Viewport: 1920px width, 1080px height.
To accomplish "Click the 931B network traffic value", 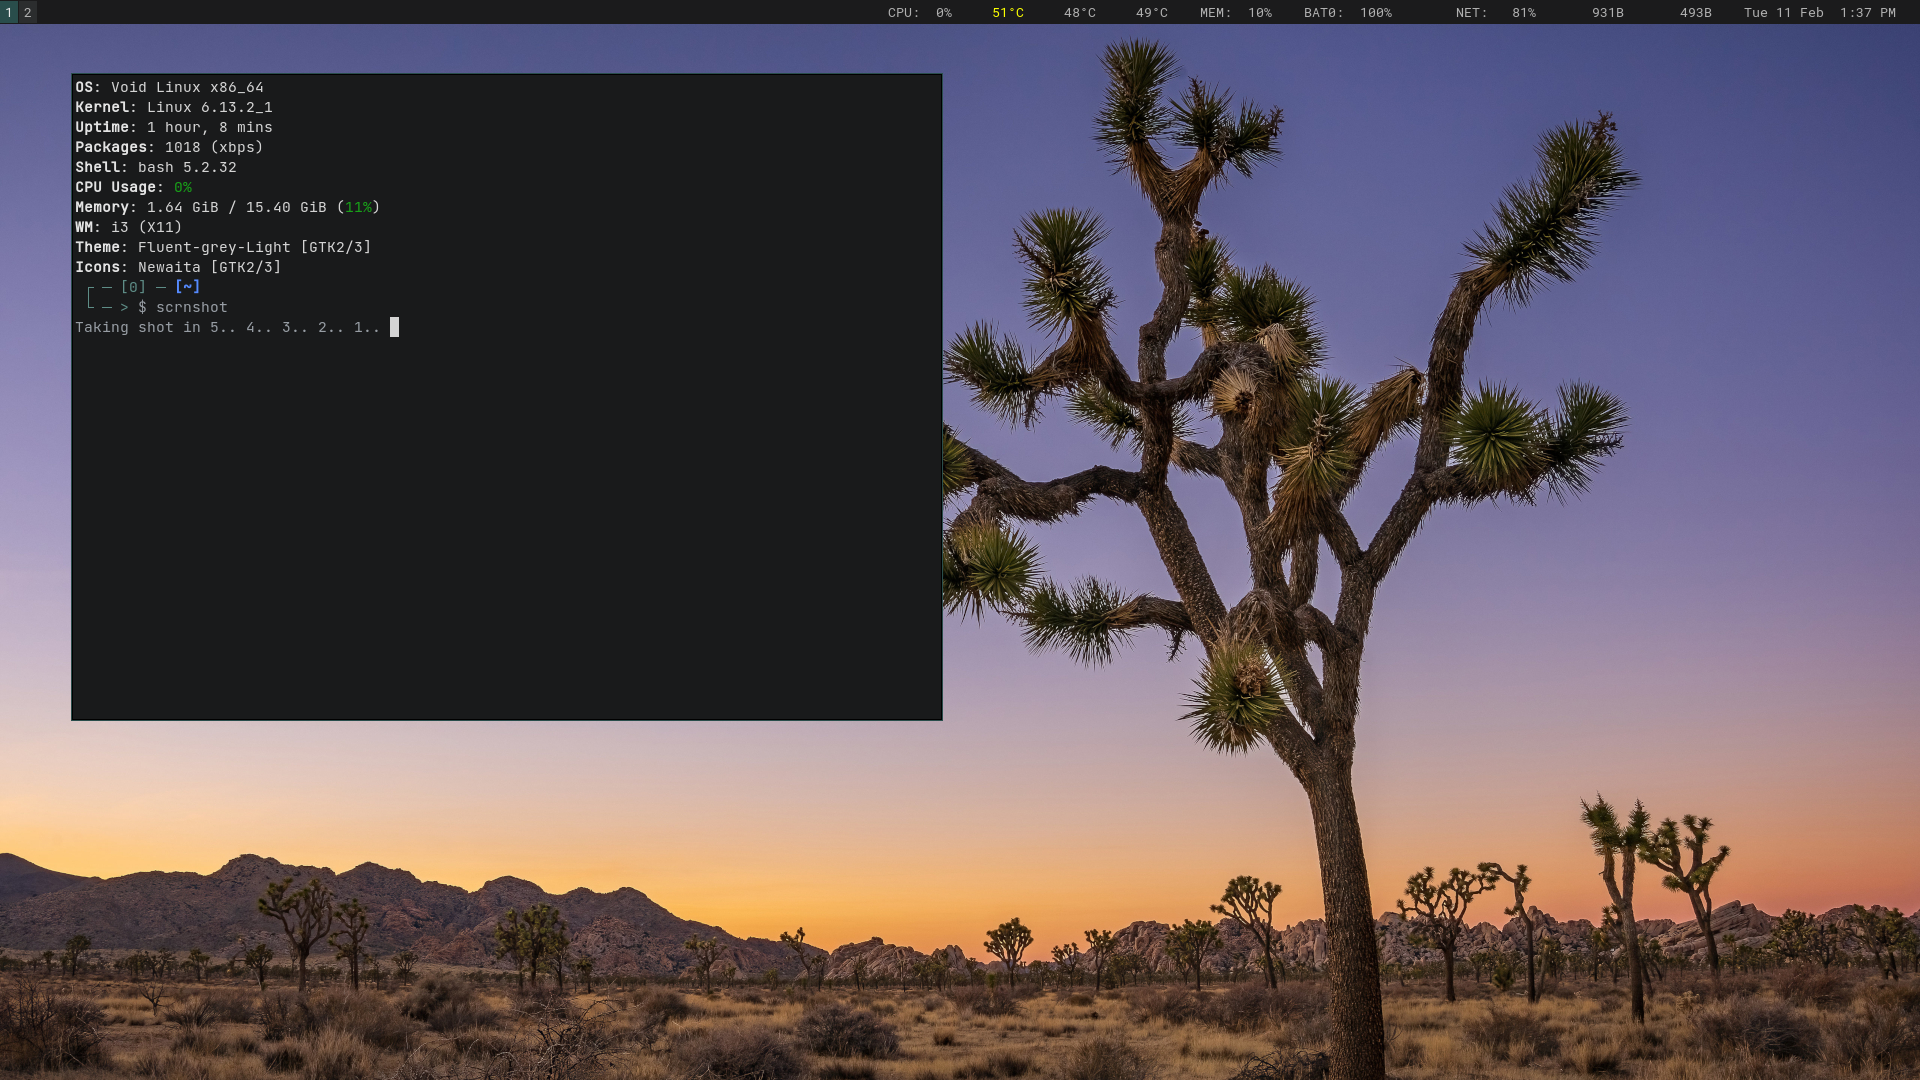I will pyautogui.click(x=1607, y=13).
